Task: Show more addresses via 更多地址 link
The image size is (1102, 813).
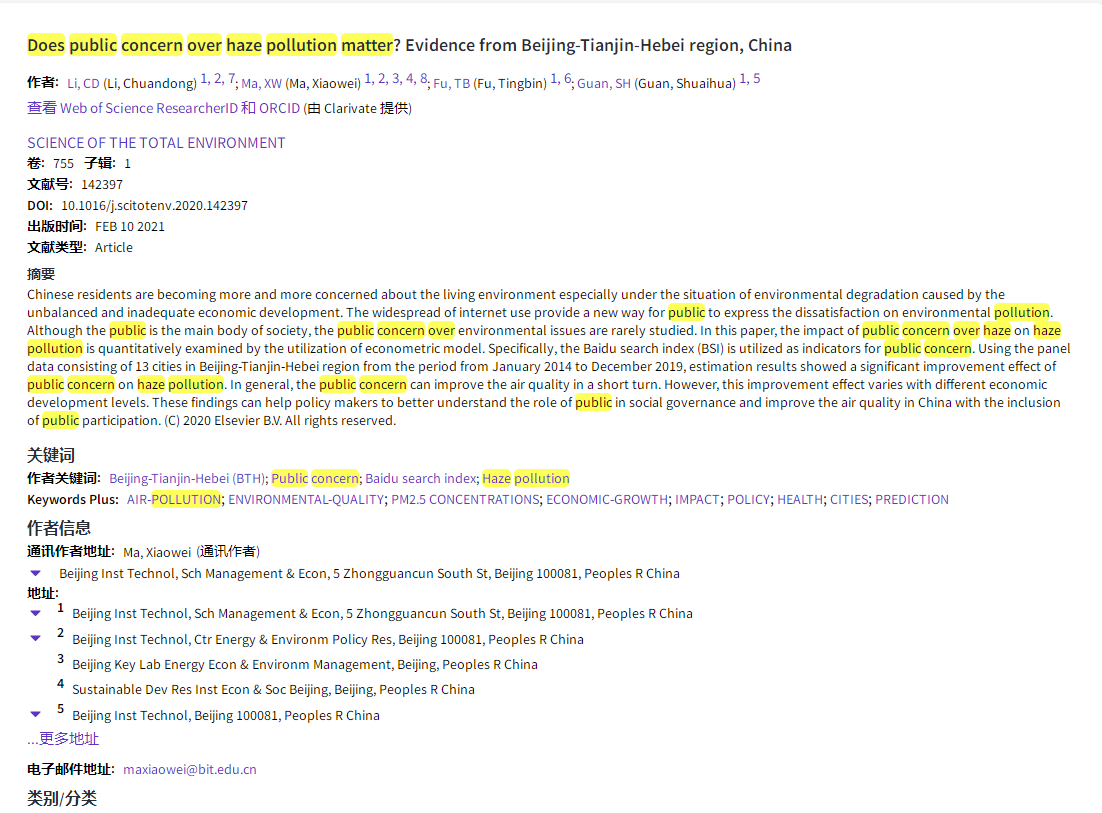Action: [x=63, y=739]
